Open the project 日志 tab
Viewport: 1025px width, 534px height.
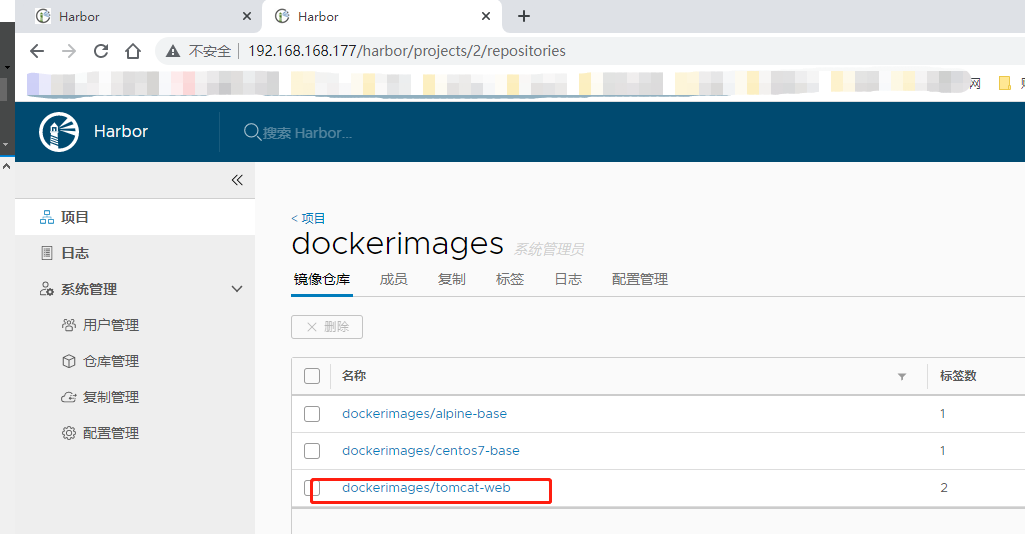click(x=568, y=280)
